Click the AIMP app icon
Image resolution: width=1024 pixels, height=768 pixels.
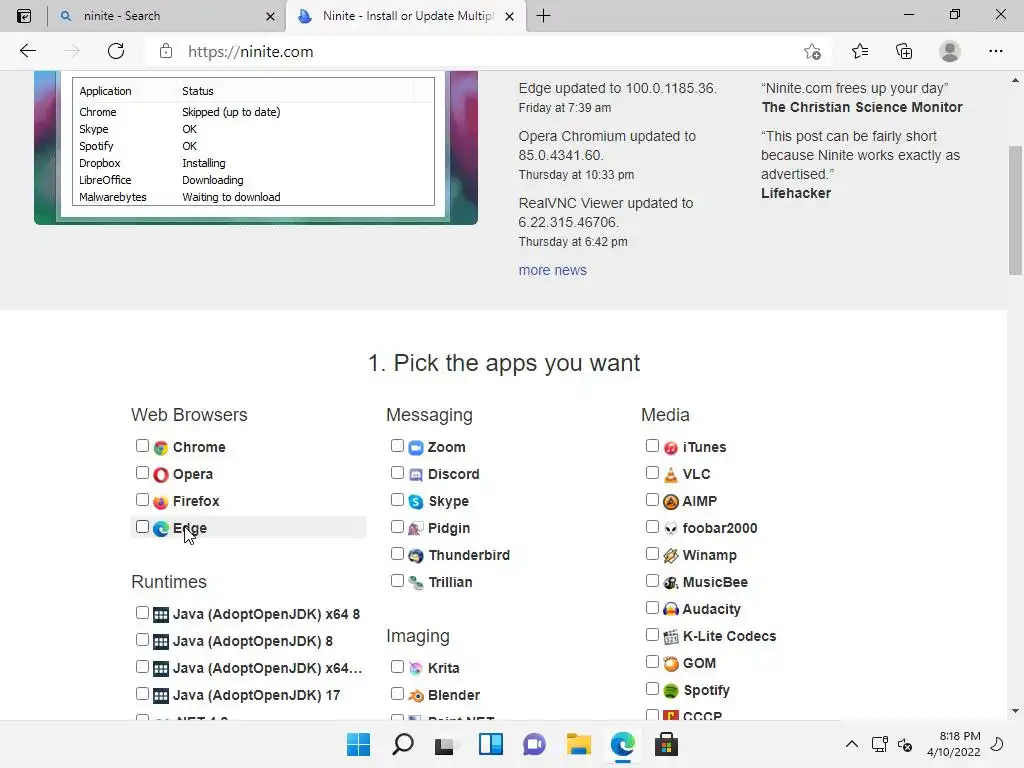[x=671, y=502]
